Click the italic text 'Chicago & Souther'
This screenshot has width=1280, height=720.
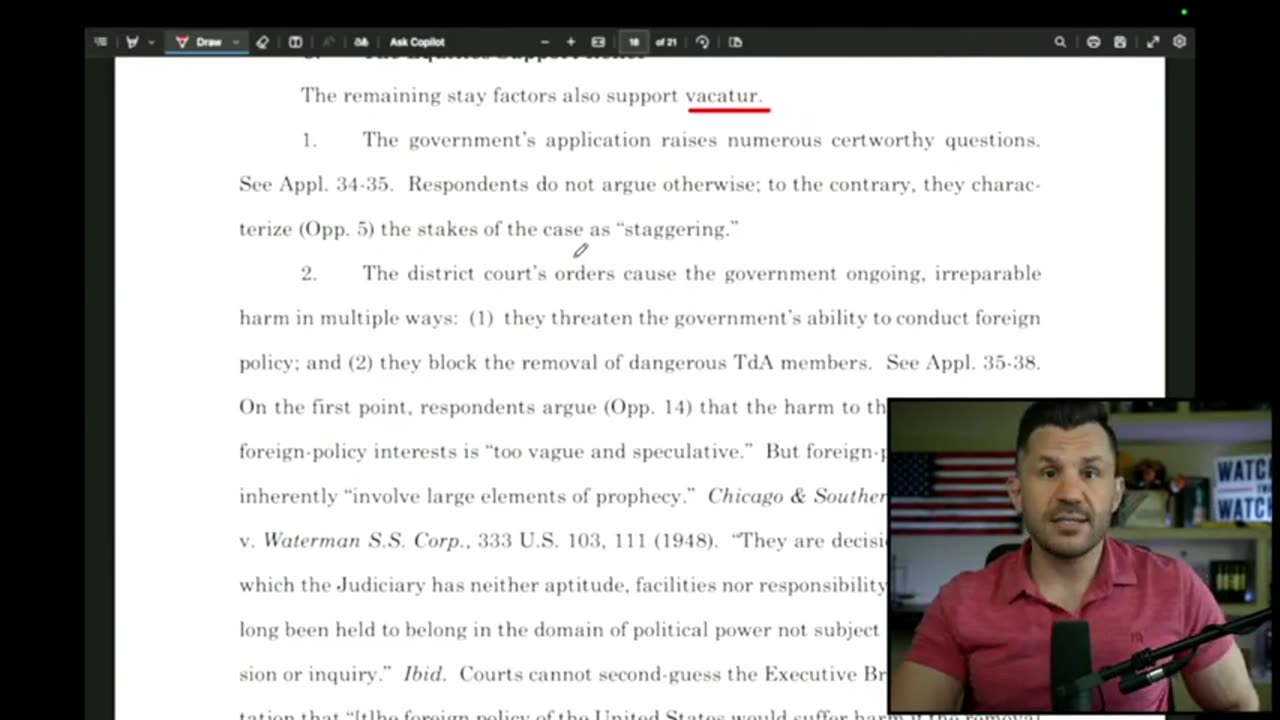tap(797, 496)
